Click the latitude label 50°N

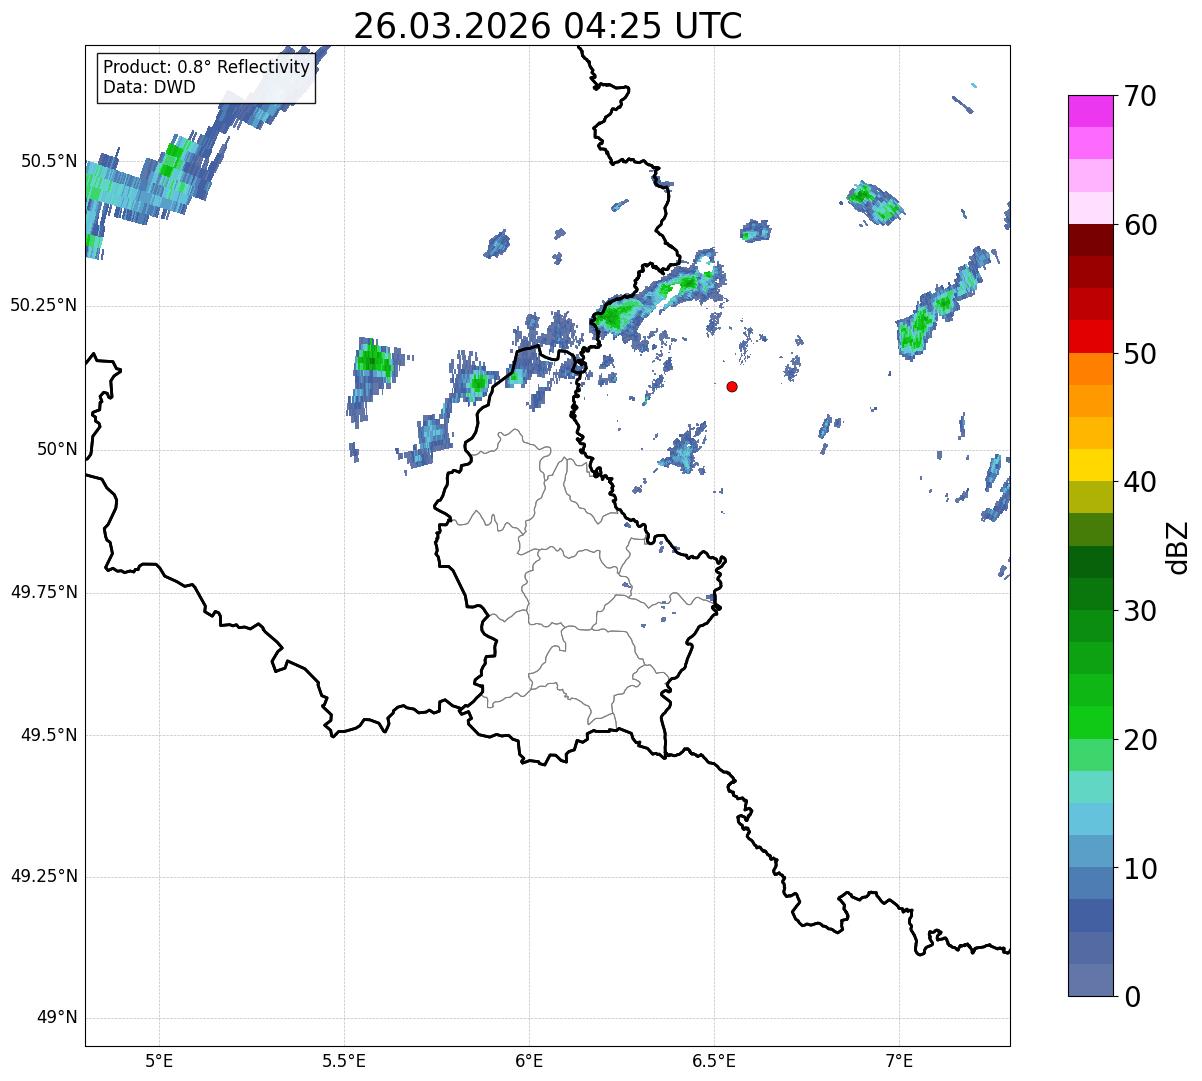57,449
